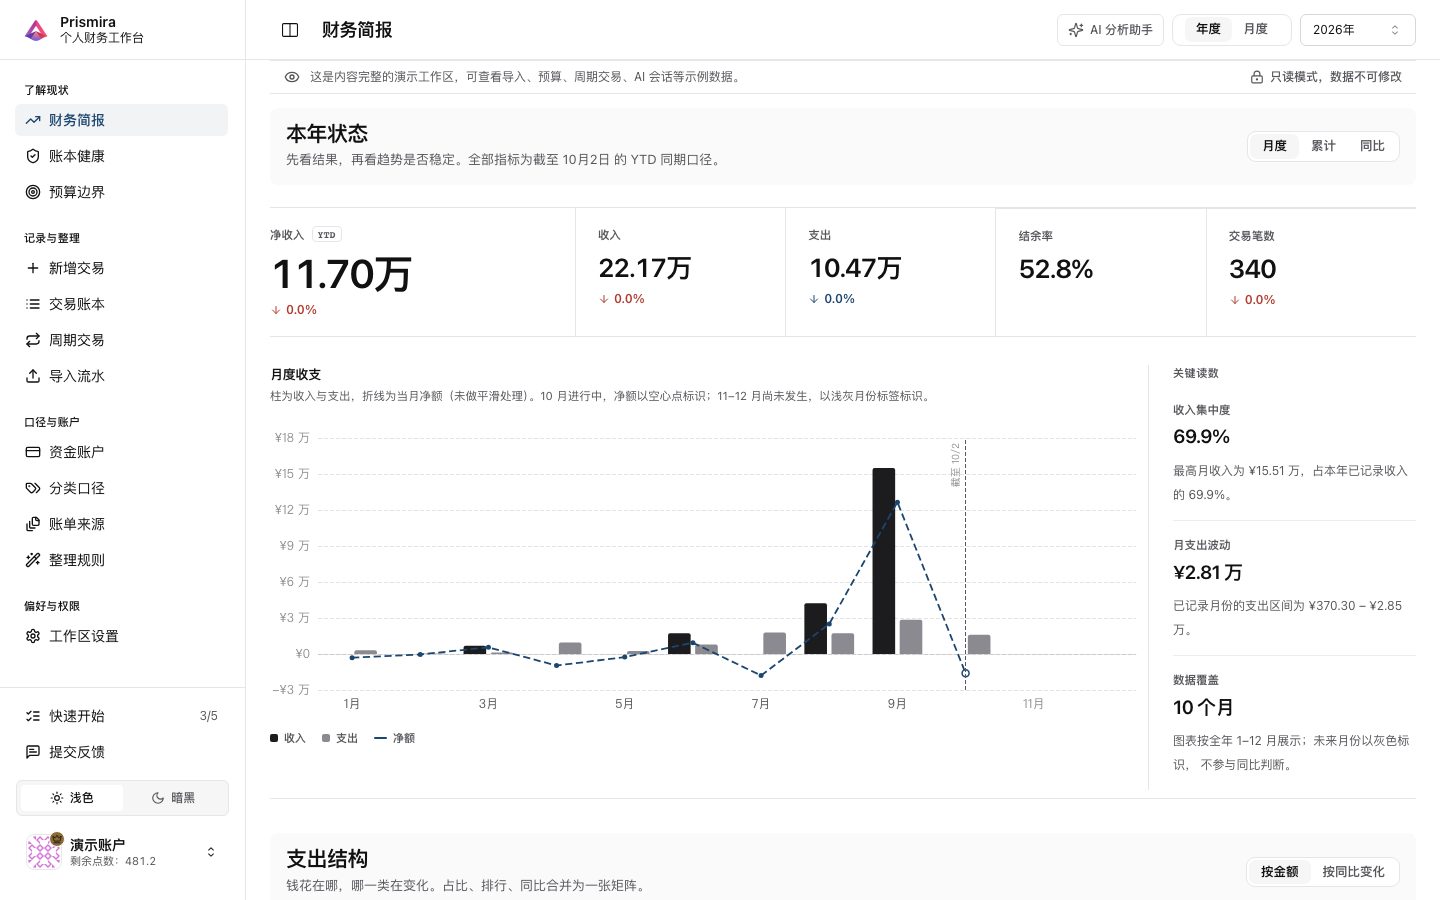Click the eye icon in the demo notice

click(292, 77)
